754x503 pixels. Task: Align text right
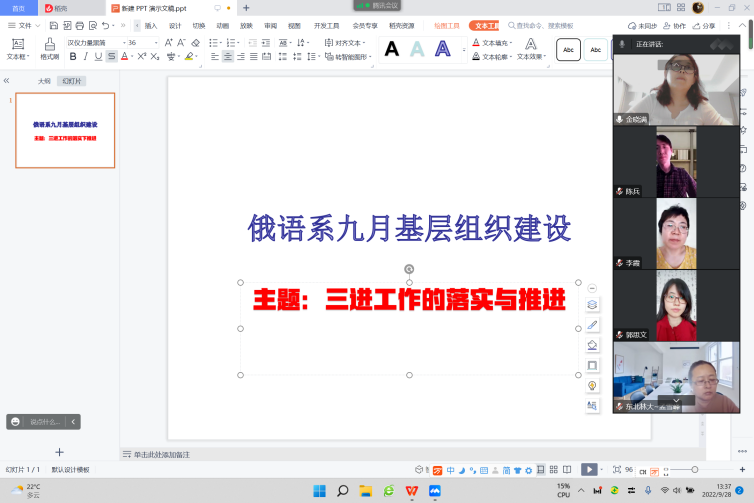point(240,57)
